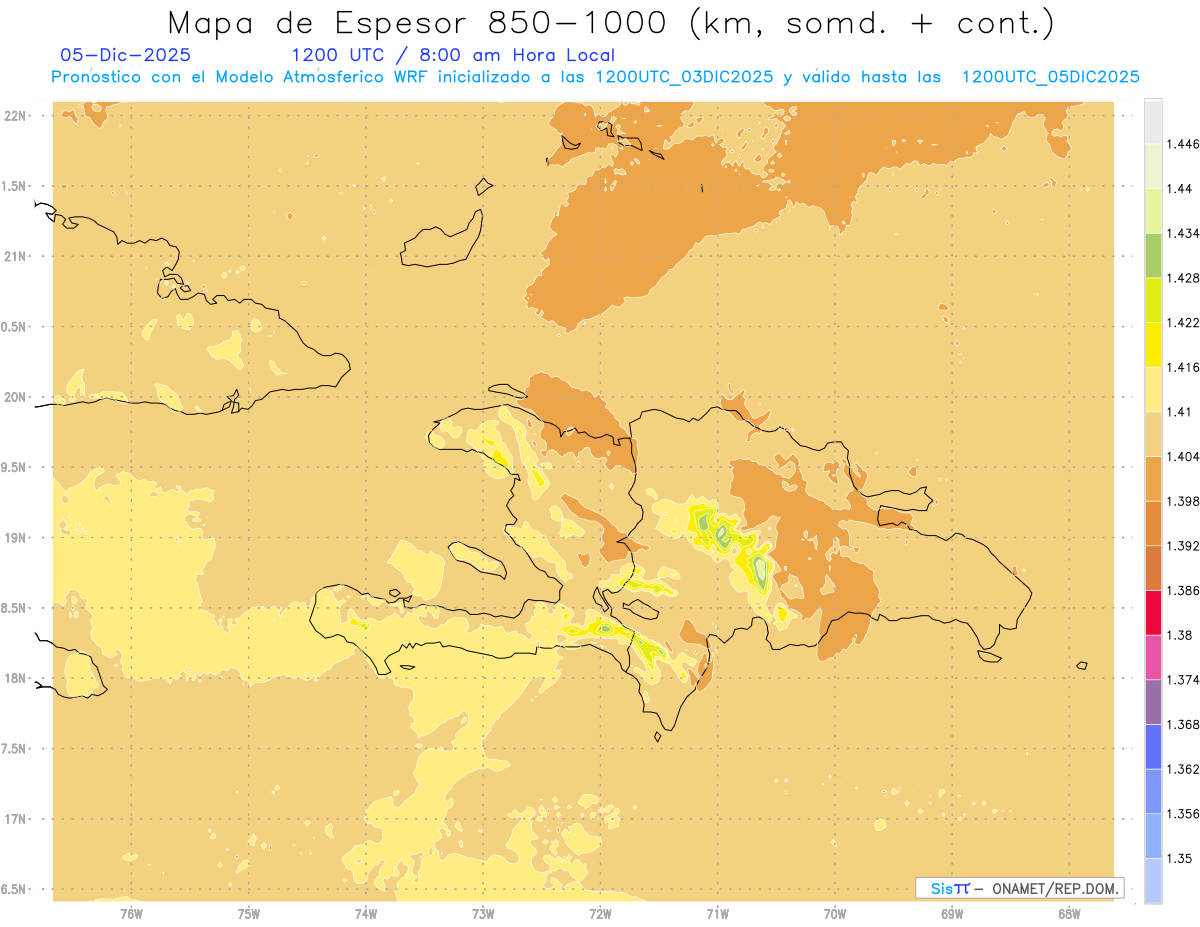1200x927 pixels.
Task: Click the longitude axis label "71W"
Action: click(x=717, y=913)
